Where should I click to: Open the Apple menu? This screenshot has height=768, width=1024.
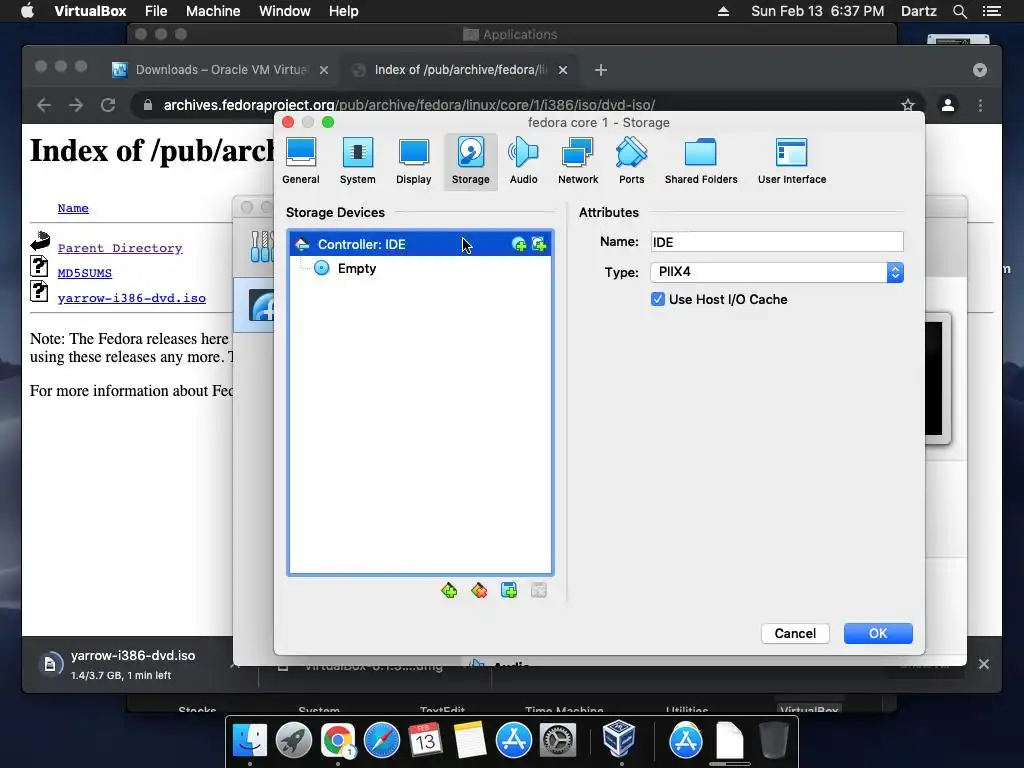pos(27,11)
